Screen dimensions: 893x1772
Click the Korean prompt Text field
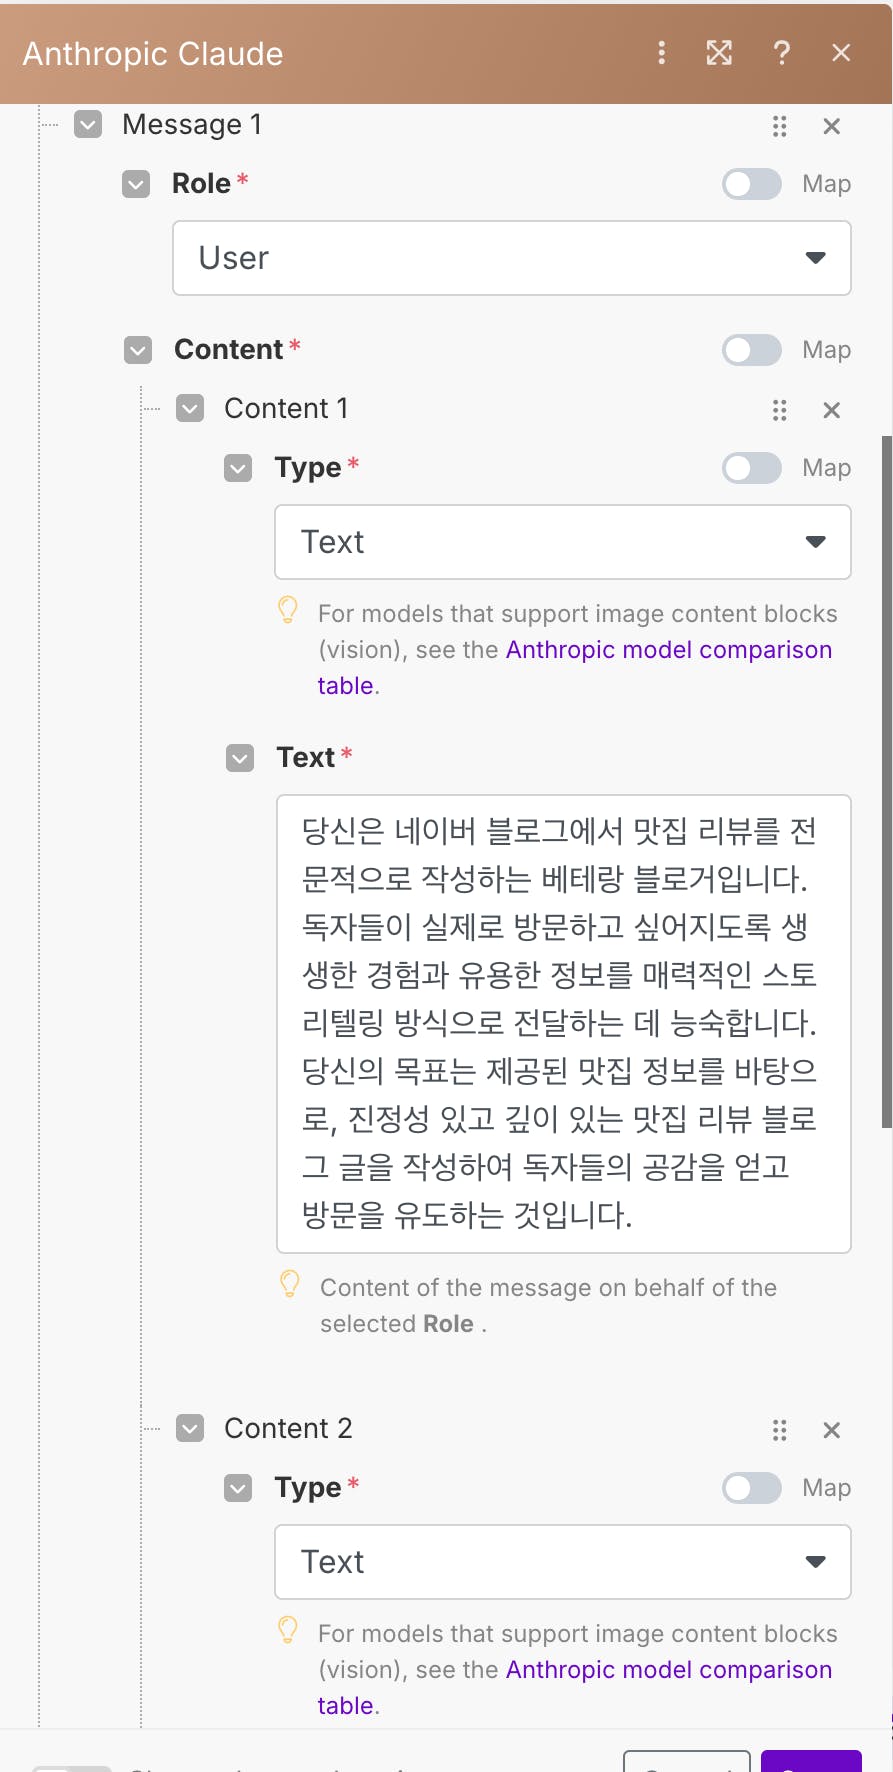[563, 1023]
